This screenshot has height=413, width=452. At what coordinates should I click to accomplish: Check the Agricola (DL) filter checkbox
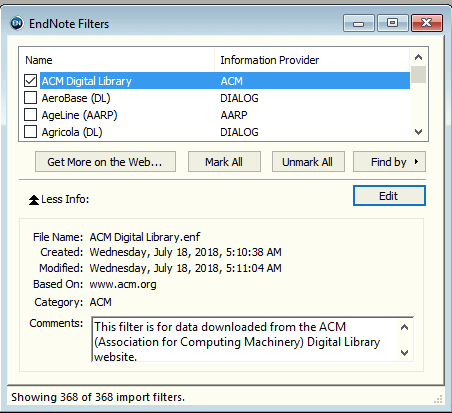(30, 132)
